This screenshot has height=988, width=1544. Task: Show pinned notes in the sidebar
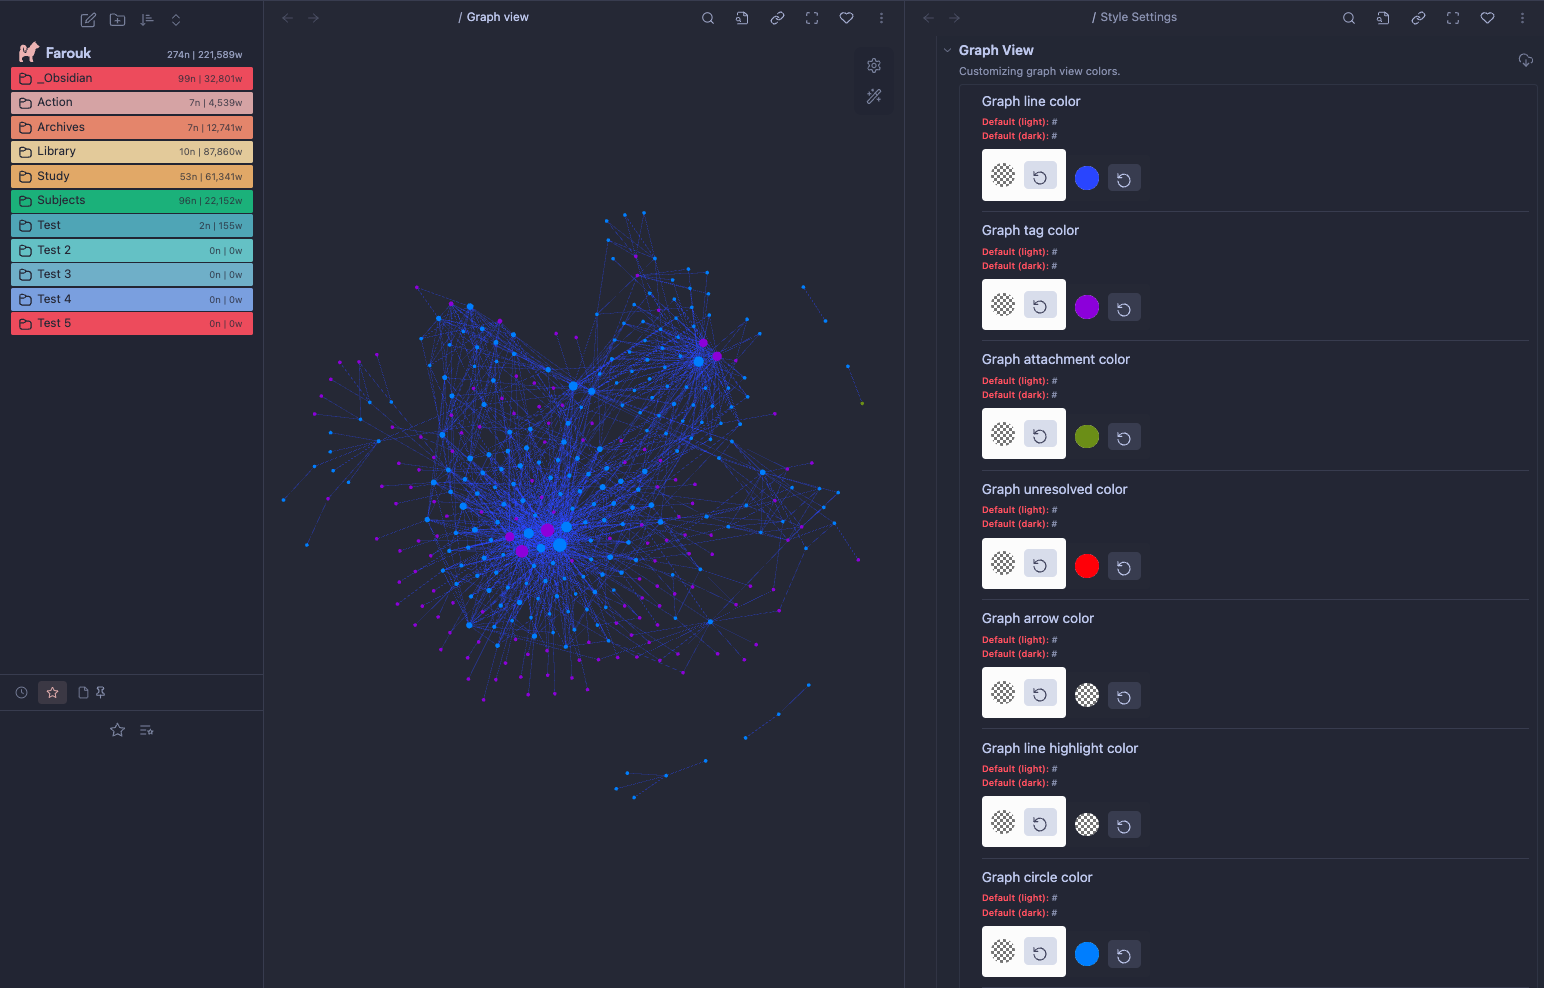click(100, 692)
